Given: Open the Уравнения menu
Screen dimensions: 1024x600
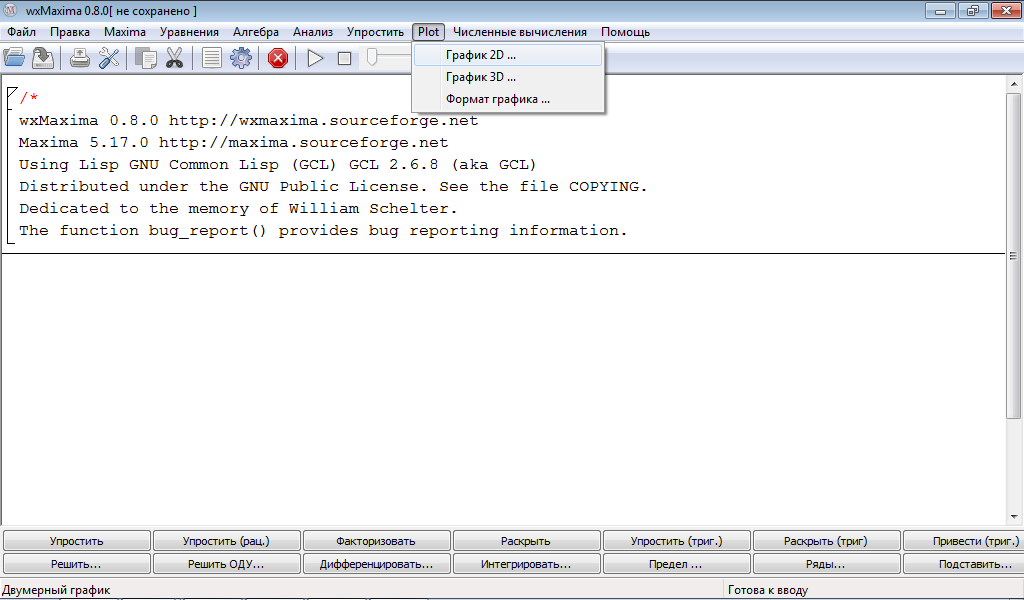Looking at the screenshot, I should coord(189,32).
